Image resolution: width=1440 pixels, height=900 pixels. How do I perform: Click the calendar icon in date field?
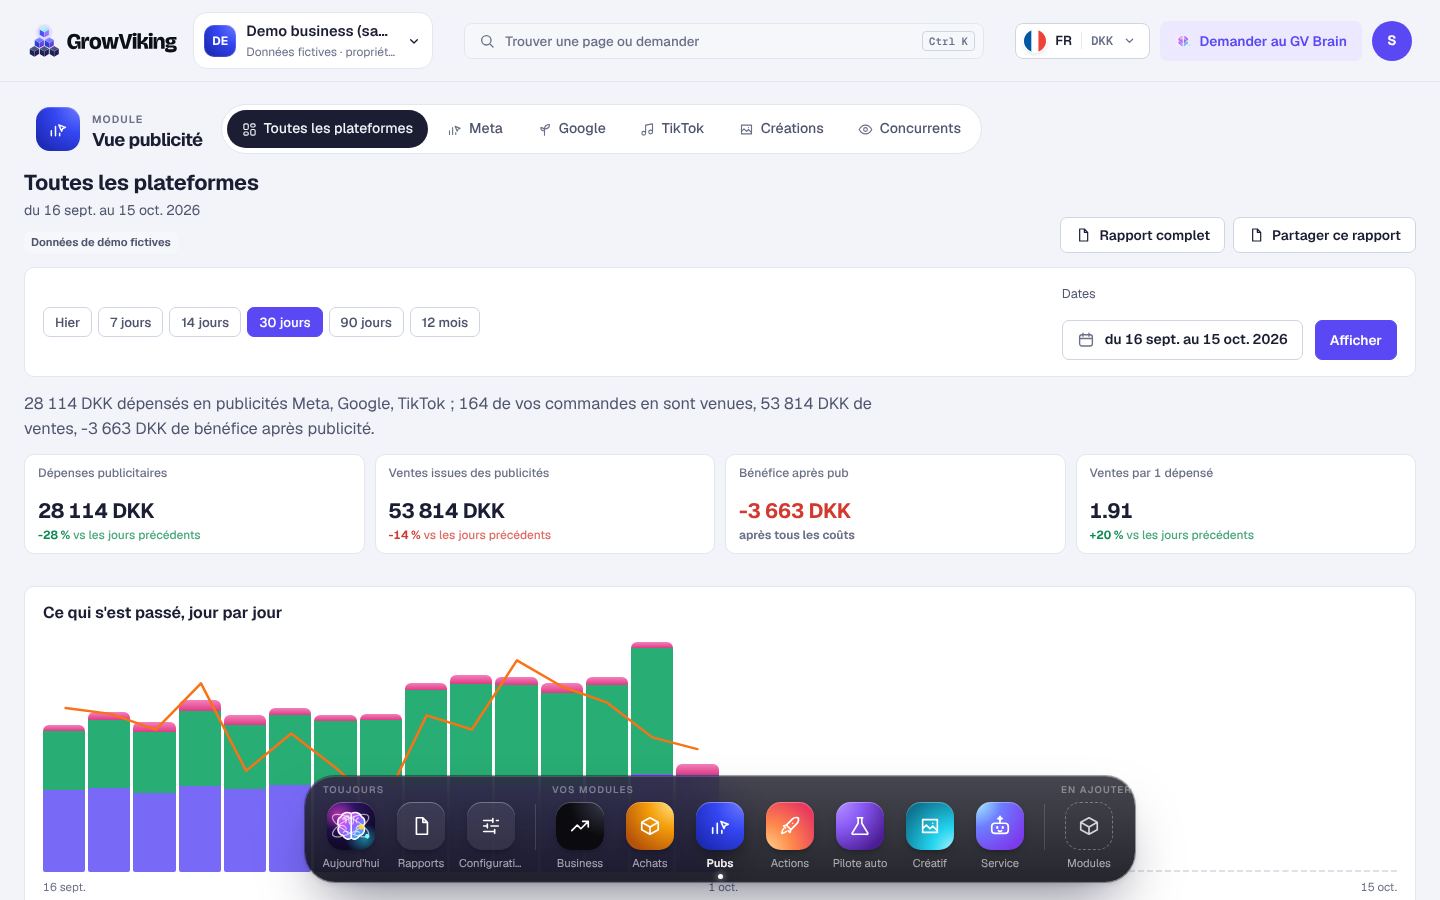1086,340
